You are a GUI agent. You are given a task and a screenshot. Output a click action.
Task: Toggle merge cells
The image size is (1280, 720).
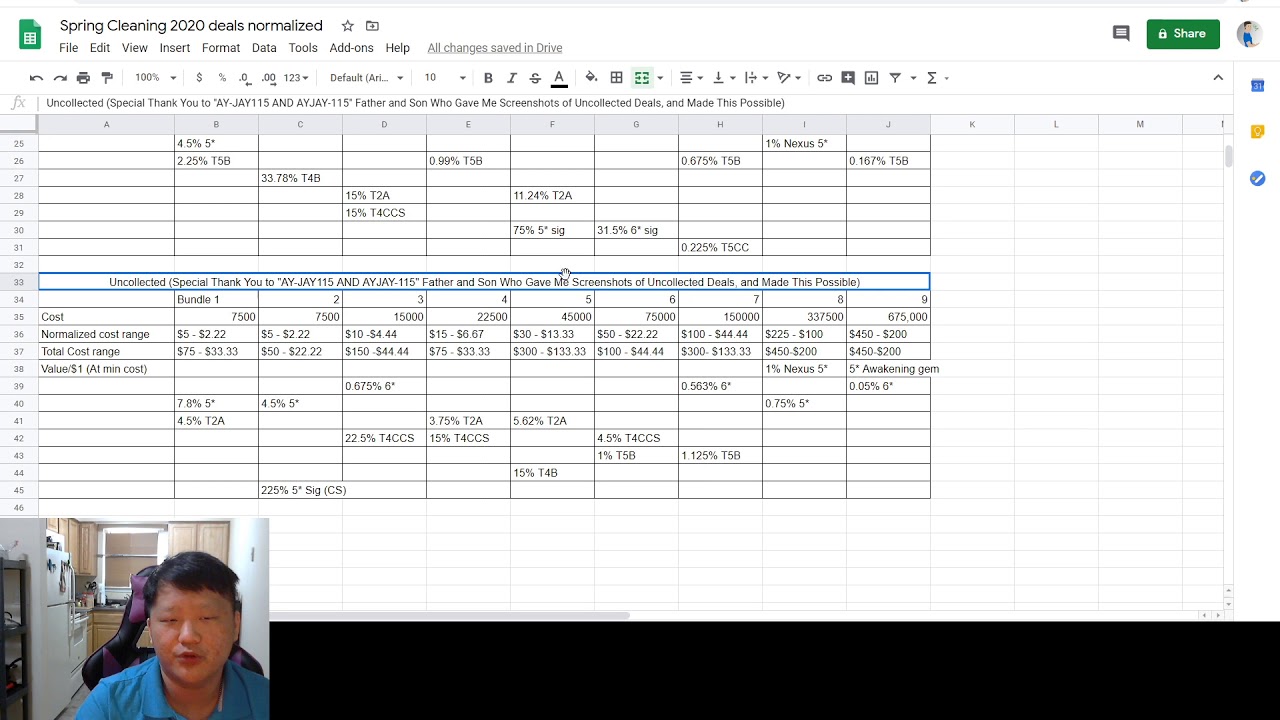642,78
